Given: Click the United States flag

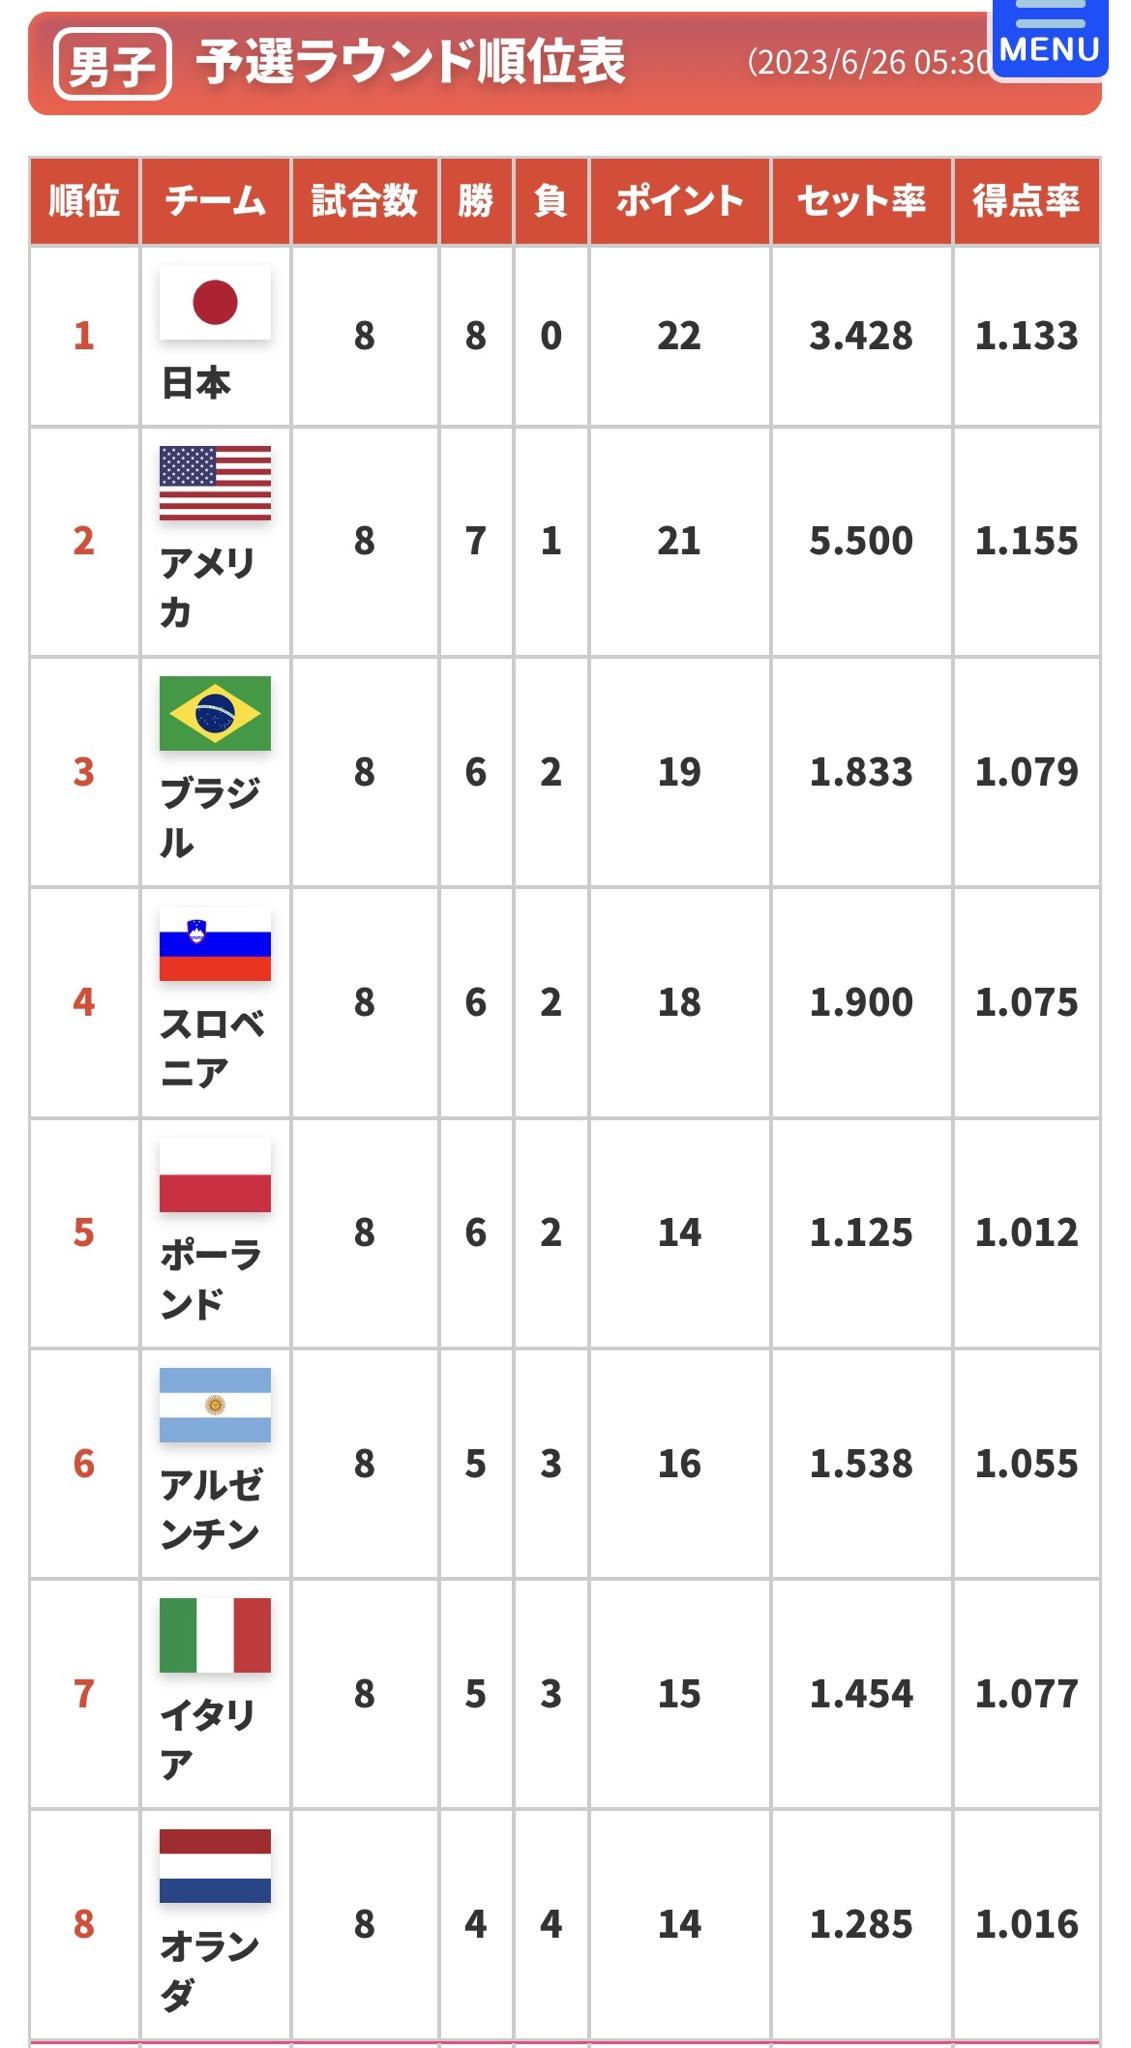Looking at the screenshot, I should (215, 483).
